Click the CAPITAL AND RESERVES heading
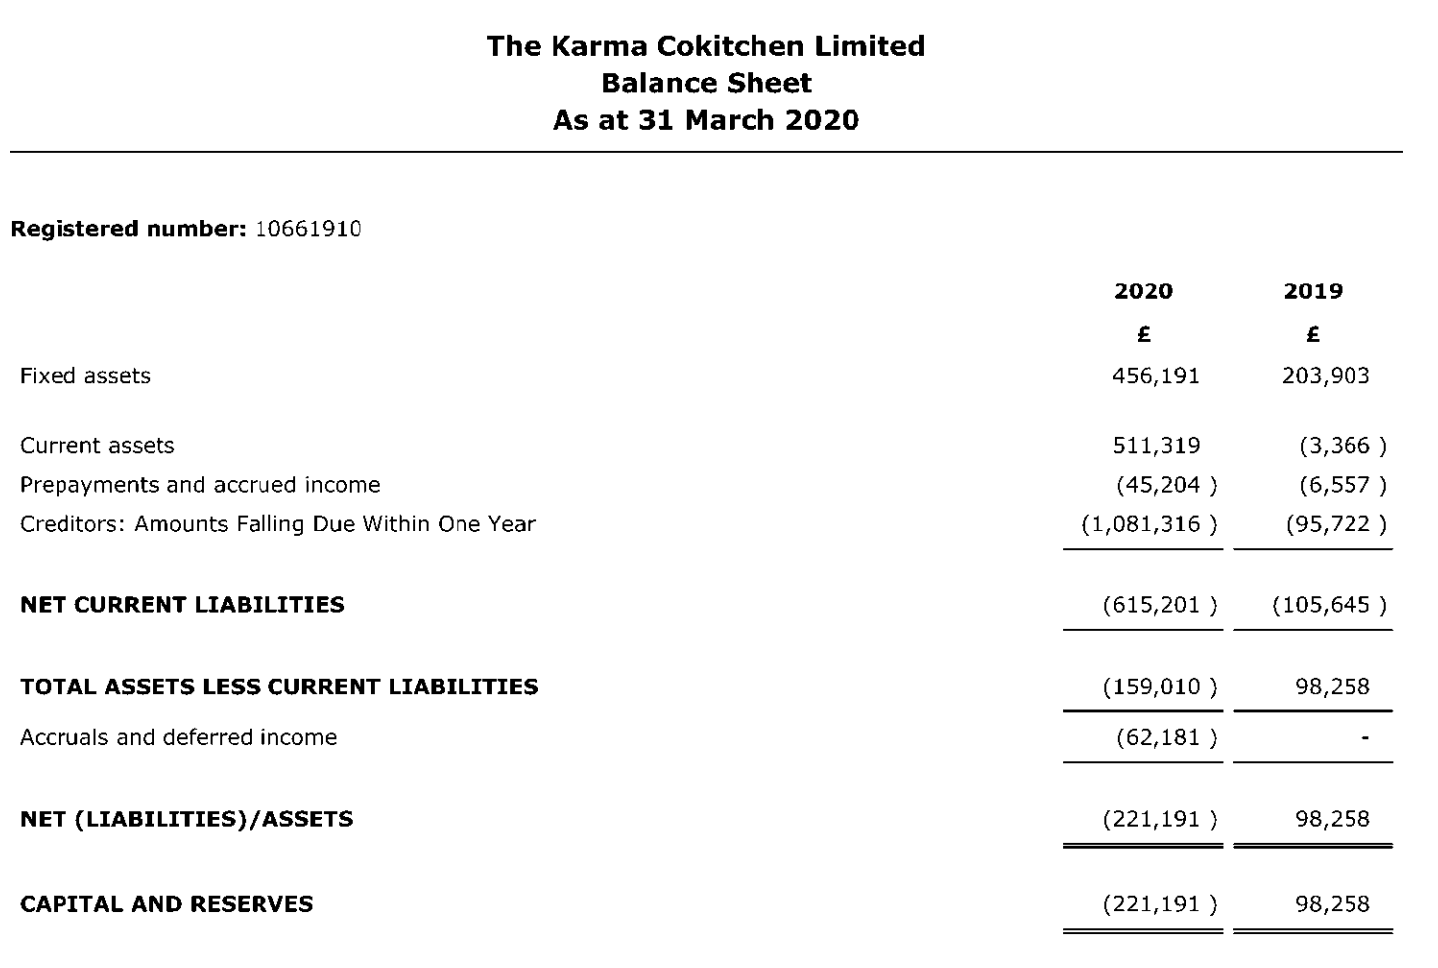 click(x=167, y=904)
